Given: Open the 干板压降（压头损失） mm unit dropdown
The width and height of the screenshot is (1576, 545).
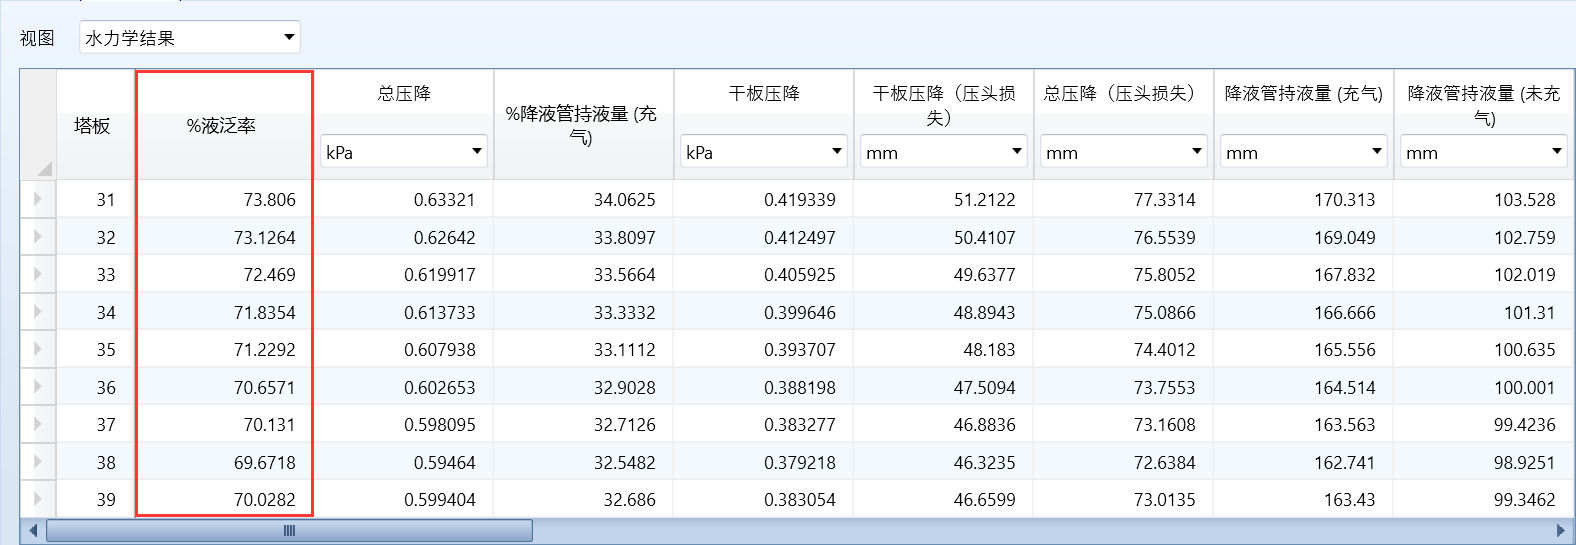Looking at the screenshot, I should click(x=944, y=152).
